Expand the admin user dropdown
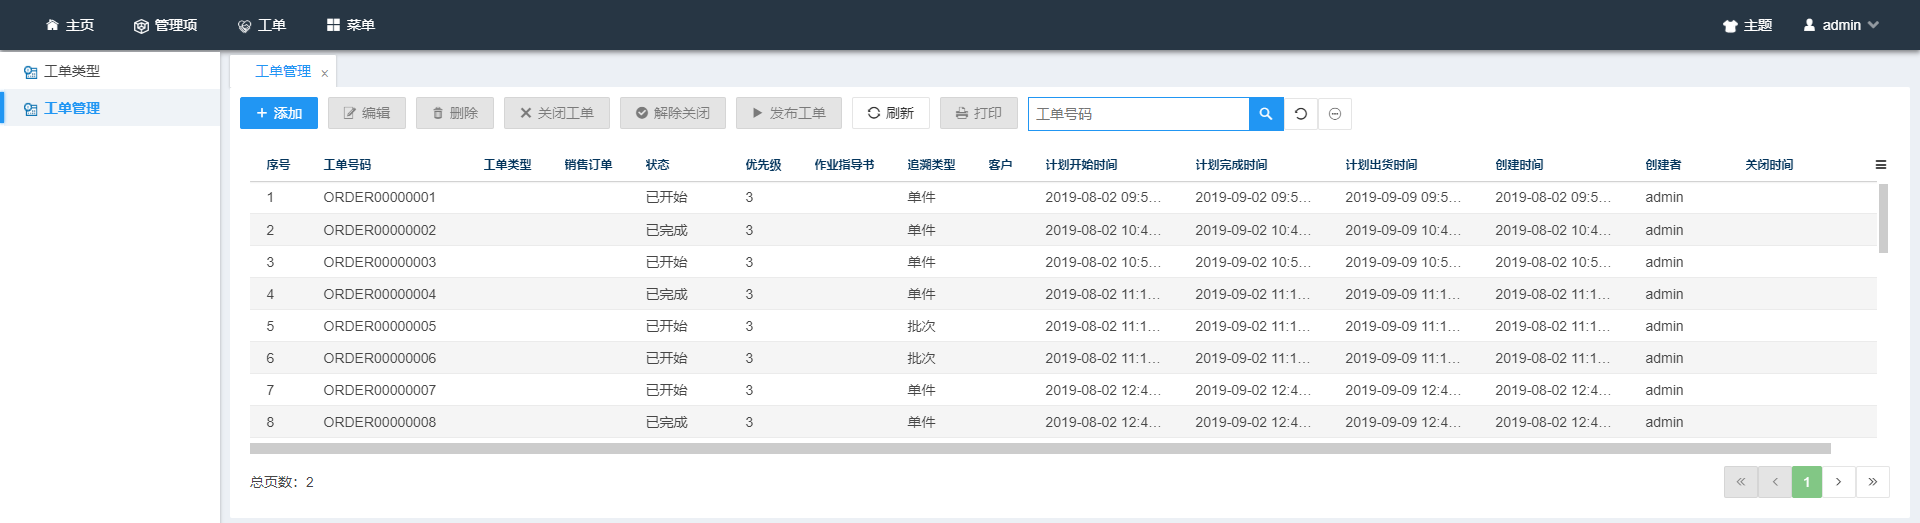Screen dimensions: 1920x523 1841,25
